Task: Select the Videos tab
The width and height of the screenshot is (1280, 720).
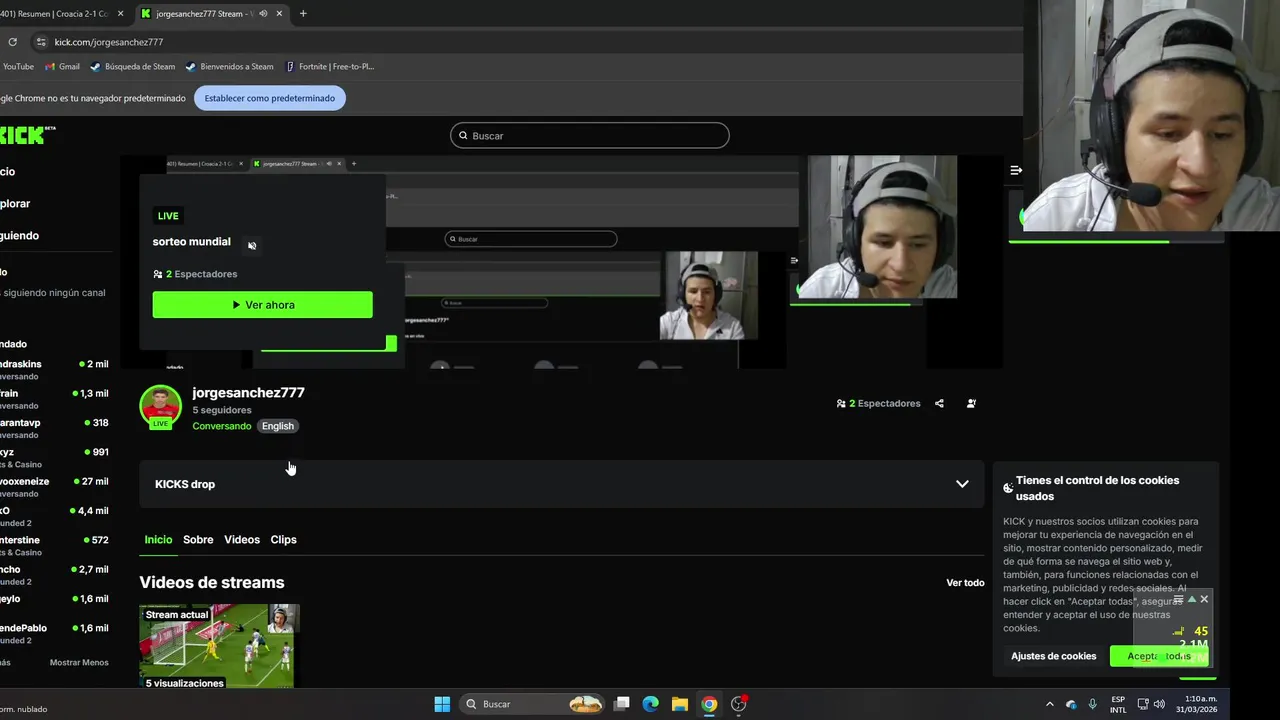Action: tap(242, 540)
